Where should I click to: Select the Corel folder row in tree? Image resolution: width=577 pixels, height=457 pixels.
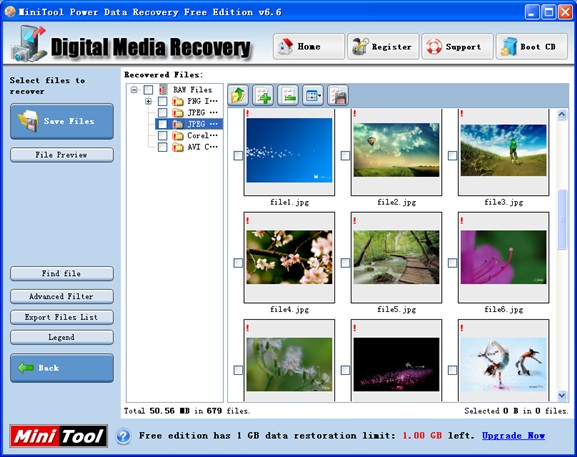coord(202,136)
